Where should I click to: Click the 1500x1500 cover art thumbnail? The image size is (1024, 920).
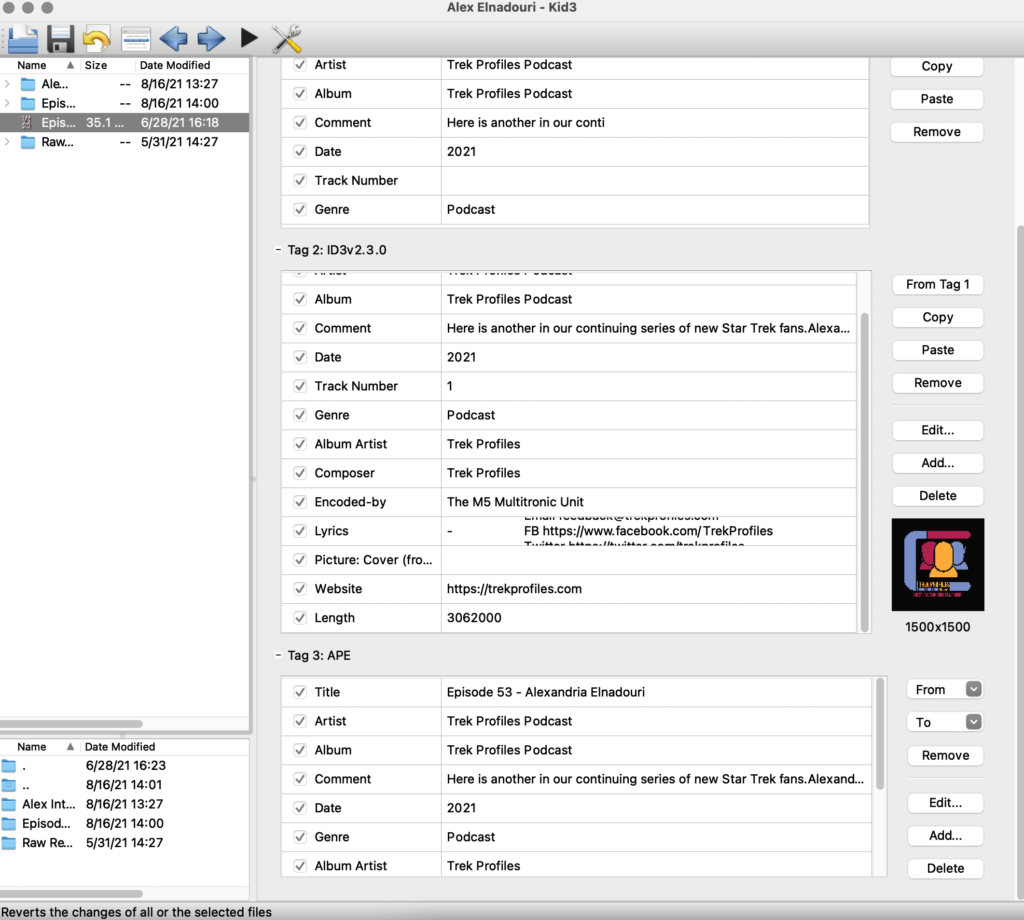(x=938, y=565)
